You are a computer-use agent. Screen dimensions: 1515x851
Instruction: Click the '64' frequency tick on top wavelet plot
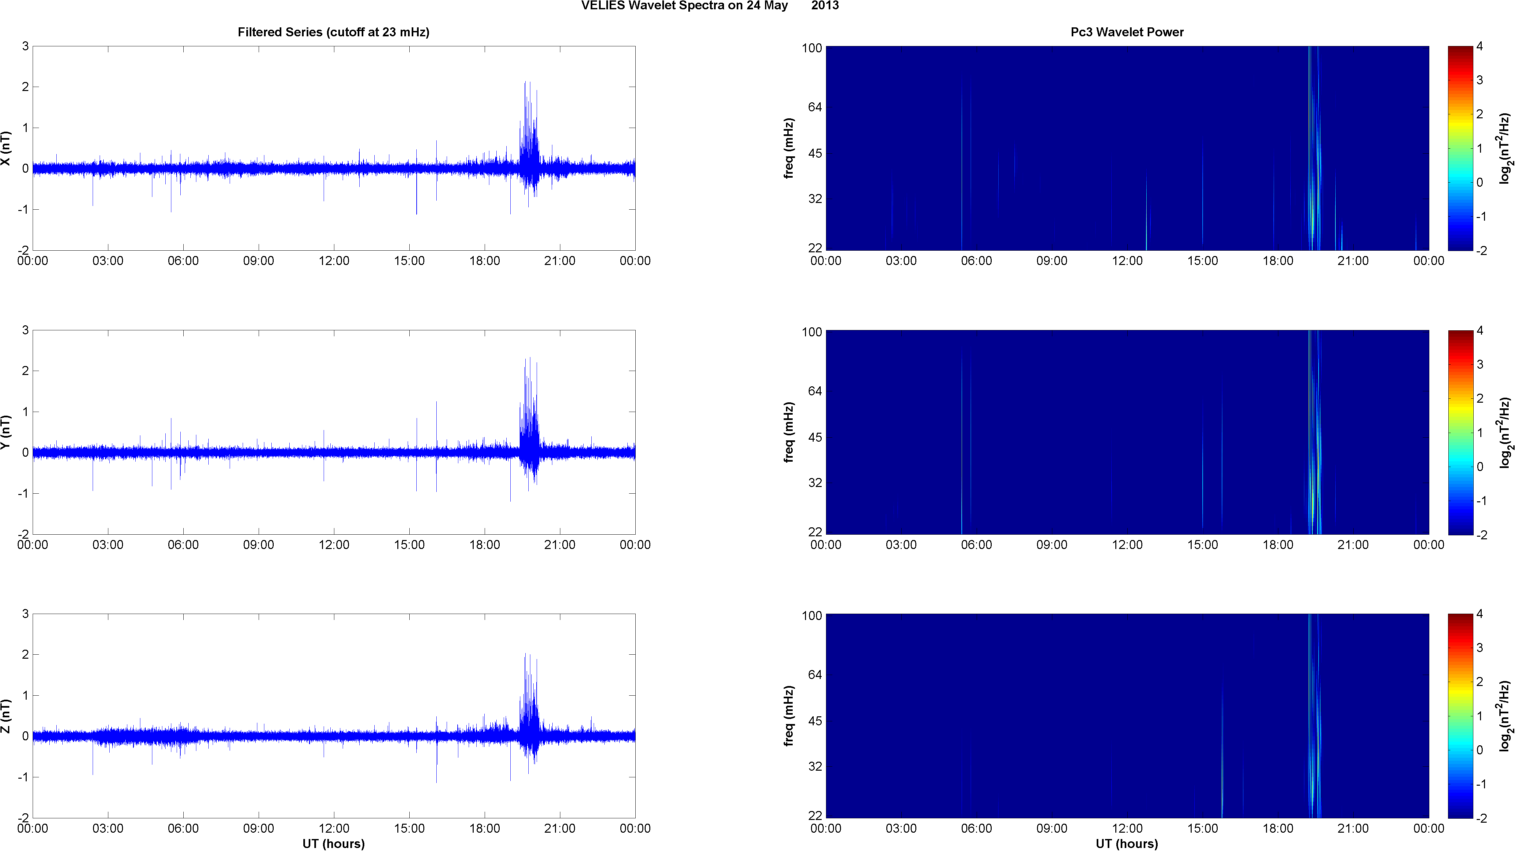click(x=814, y=107)
